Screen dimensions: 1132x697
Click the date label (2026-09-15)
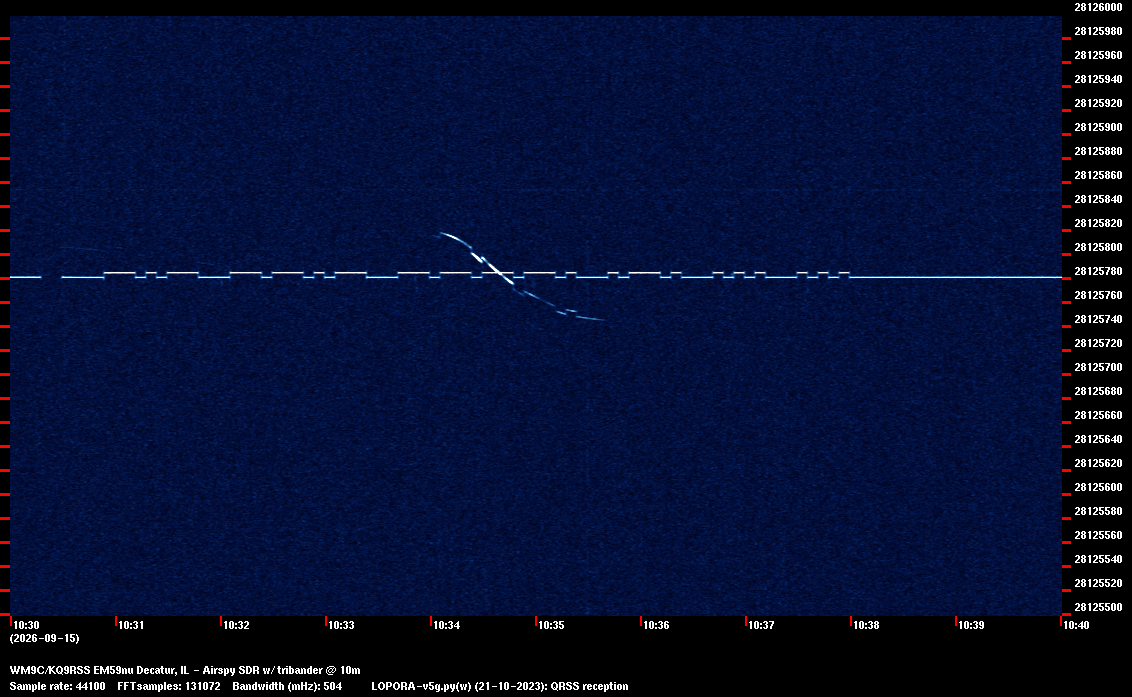tap(44, 638)
